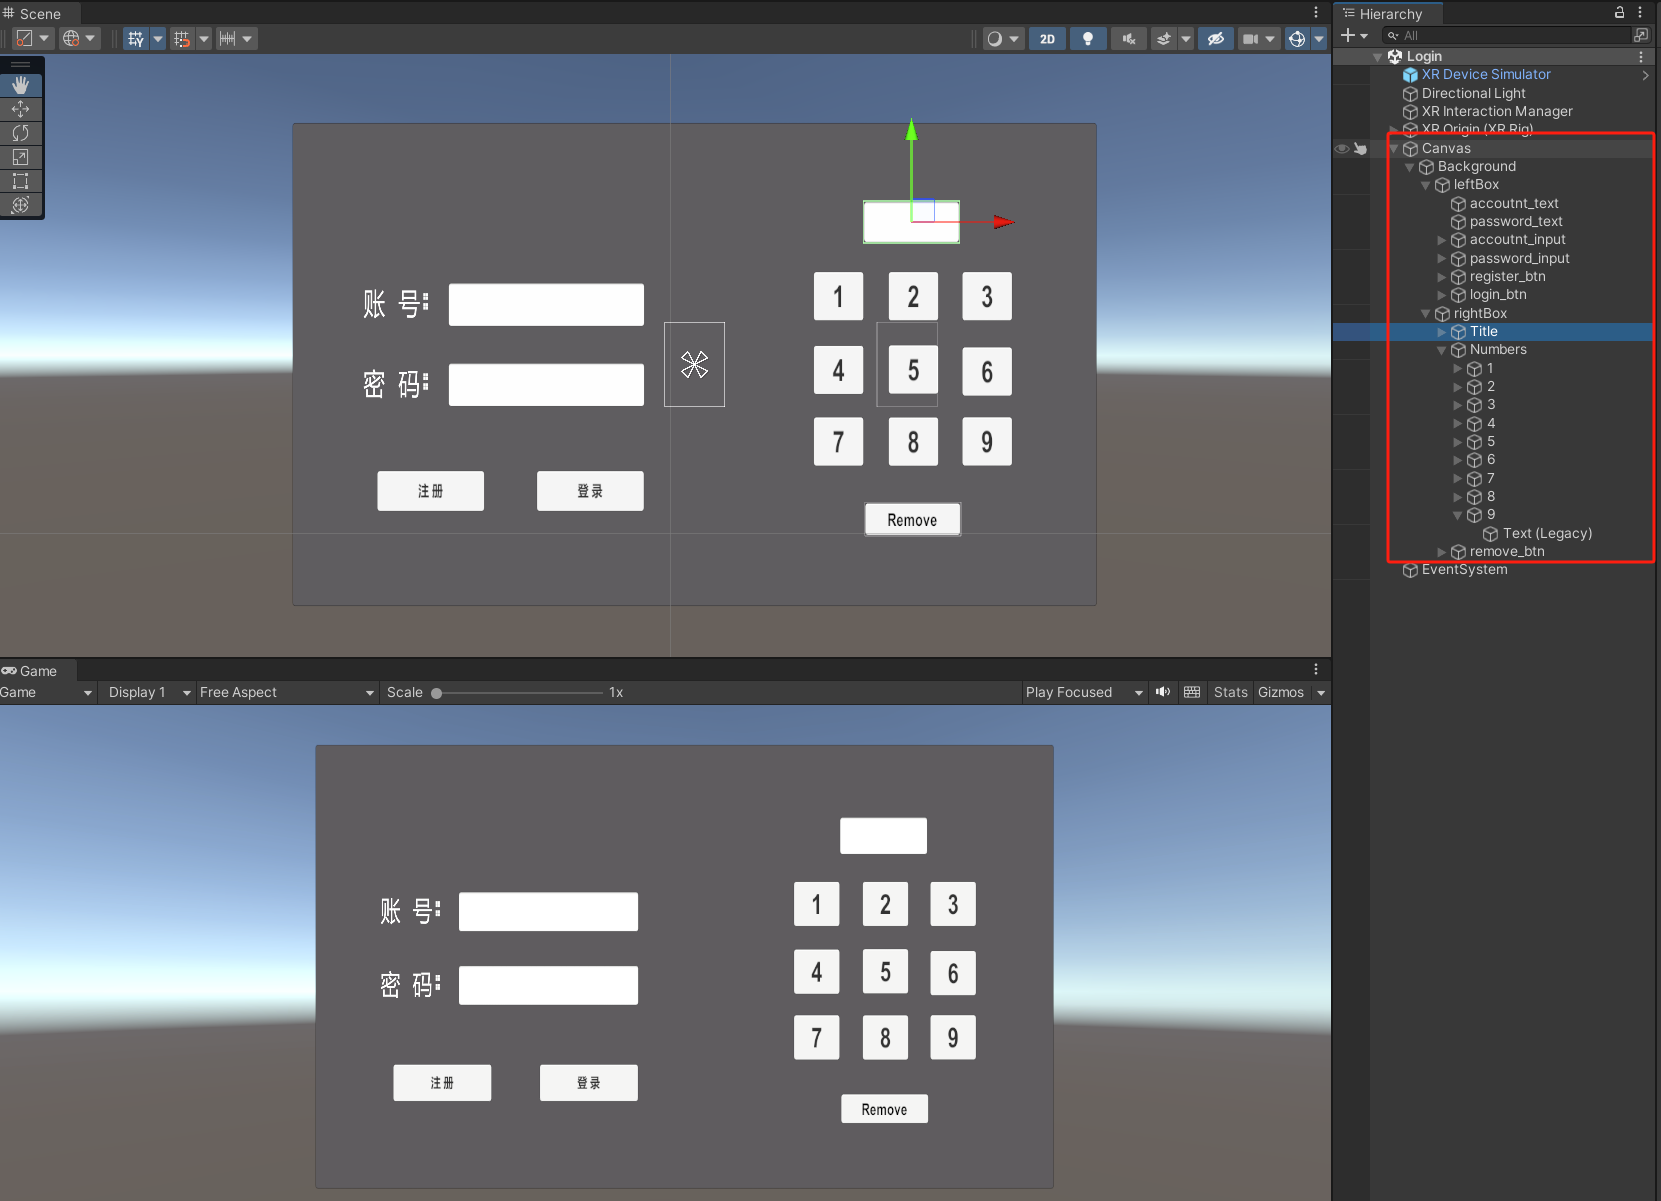Open the Free Aspect dropdown
The width and height of the screenshot is (1661, 1201).
(x=285, y=692)
